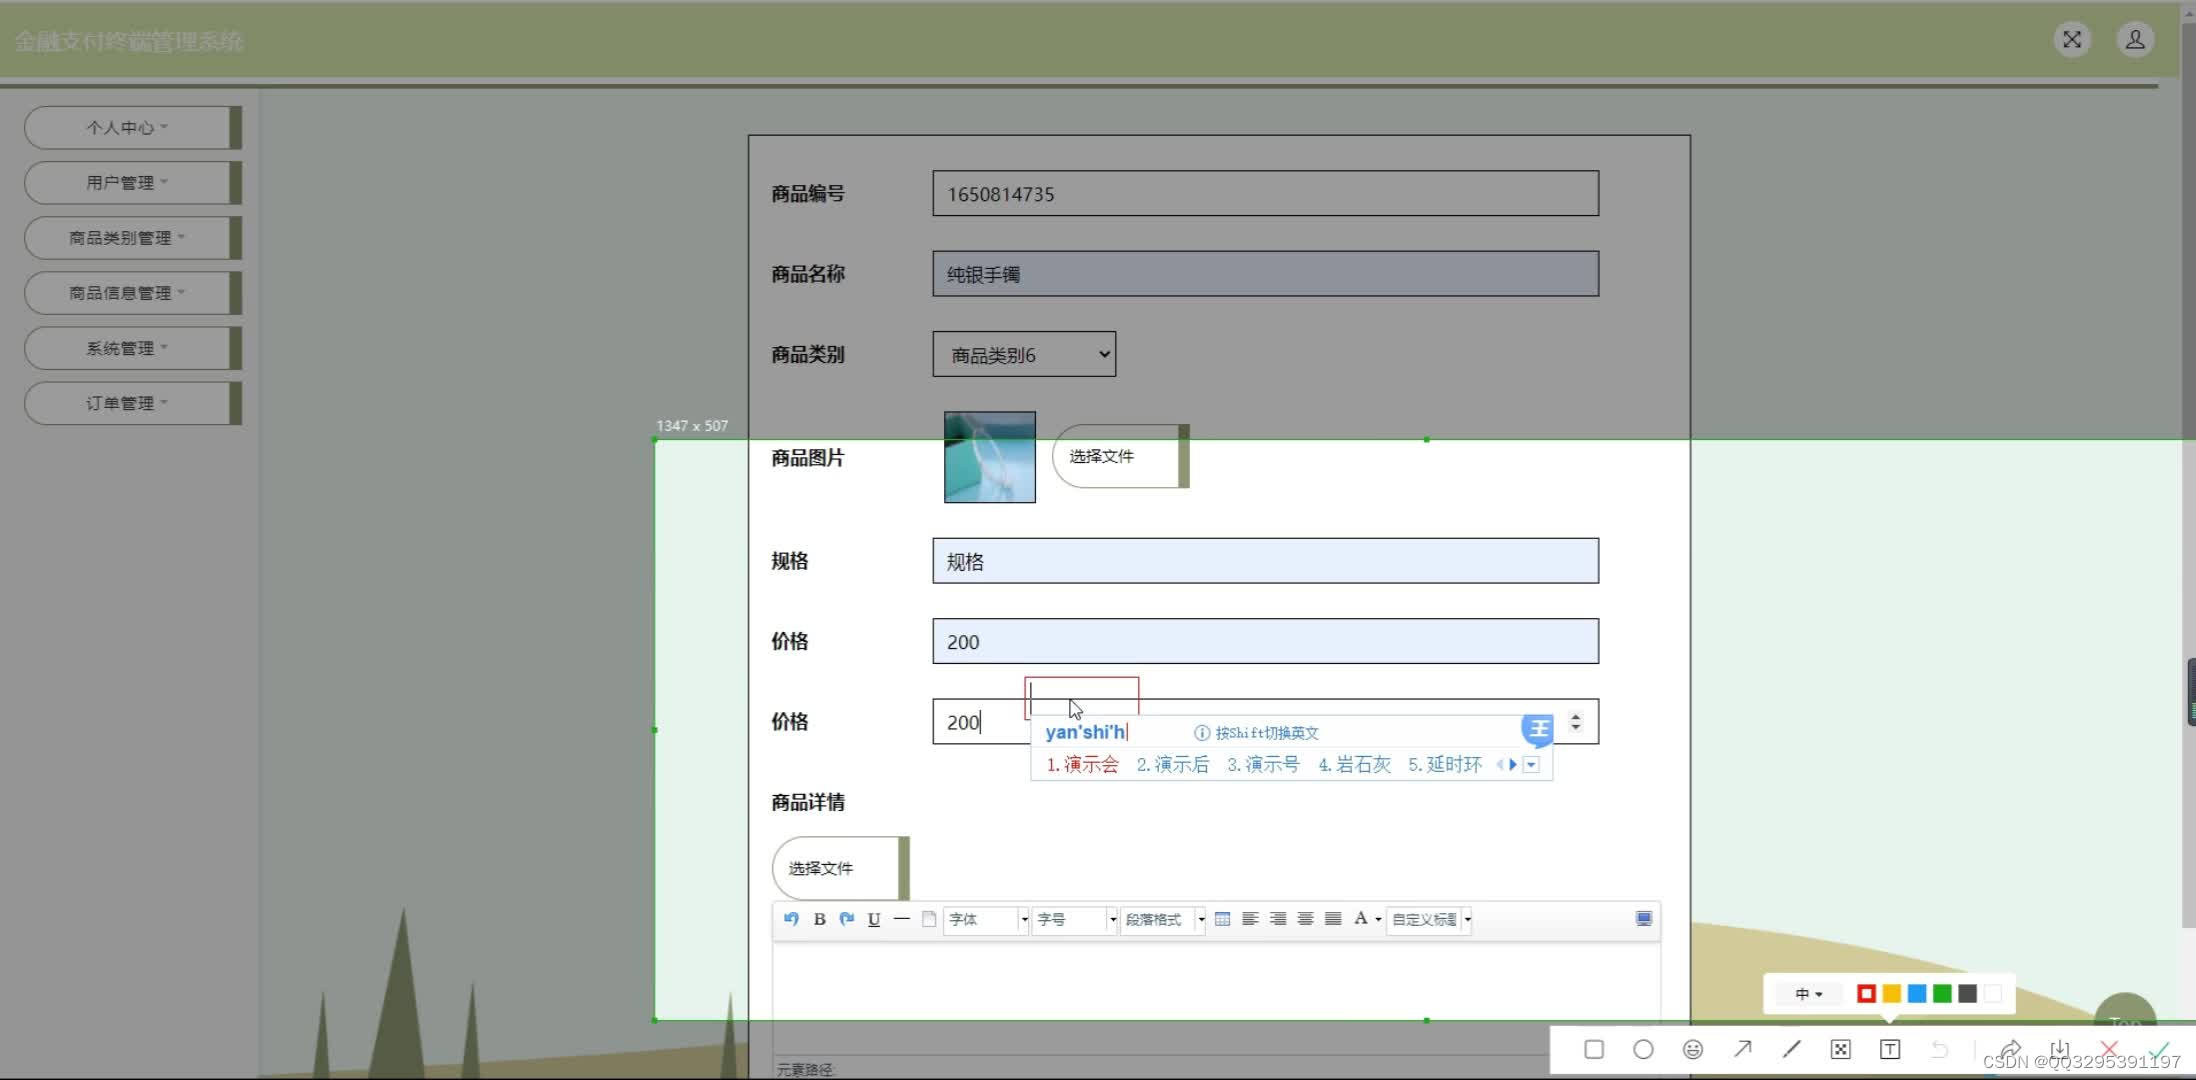Image resolution: width=2196 pixels, height=1080 pixels.
Task: Open the user profile icon in header
Action: click(x=2135, y=40)
